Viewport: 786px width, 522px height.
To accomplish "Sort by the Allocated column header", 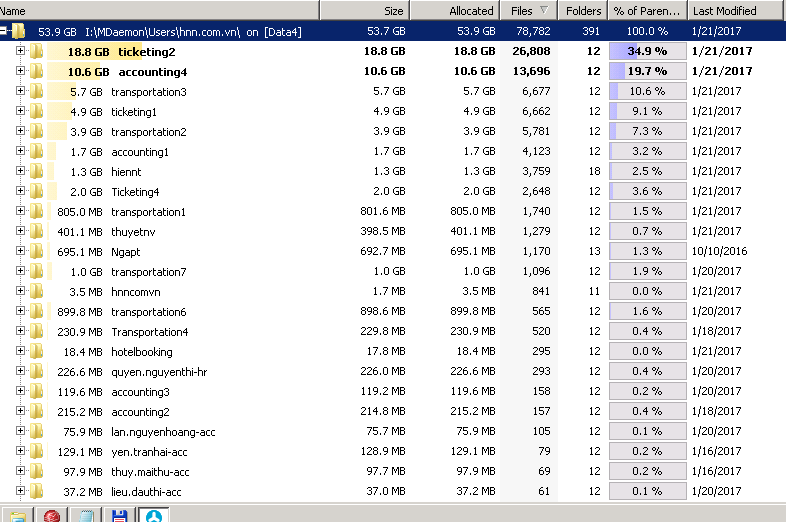I will 455,11.
